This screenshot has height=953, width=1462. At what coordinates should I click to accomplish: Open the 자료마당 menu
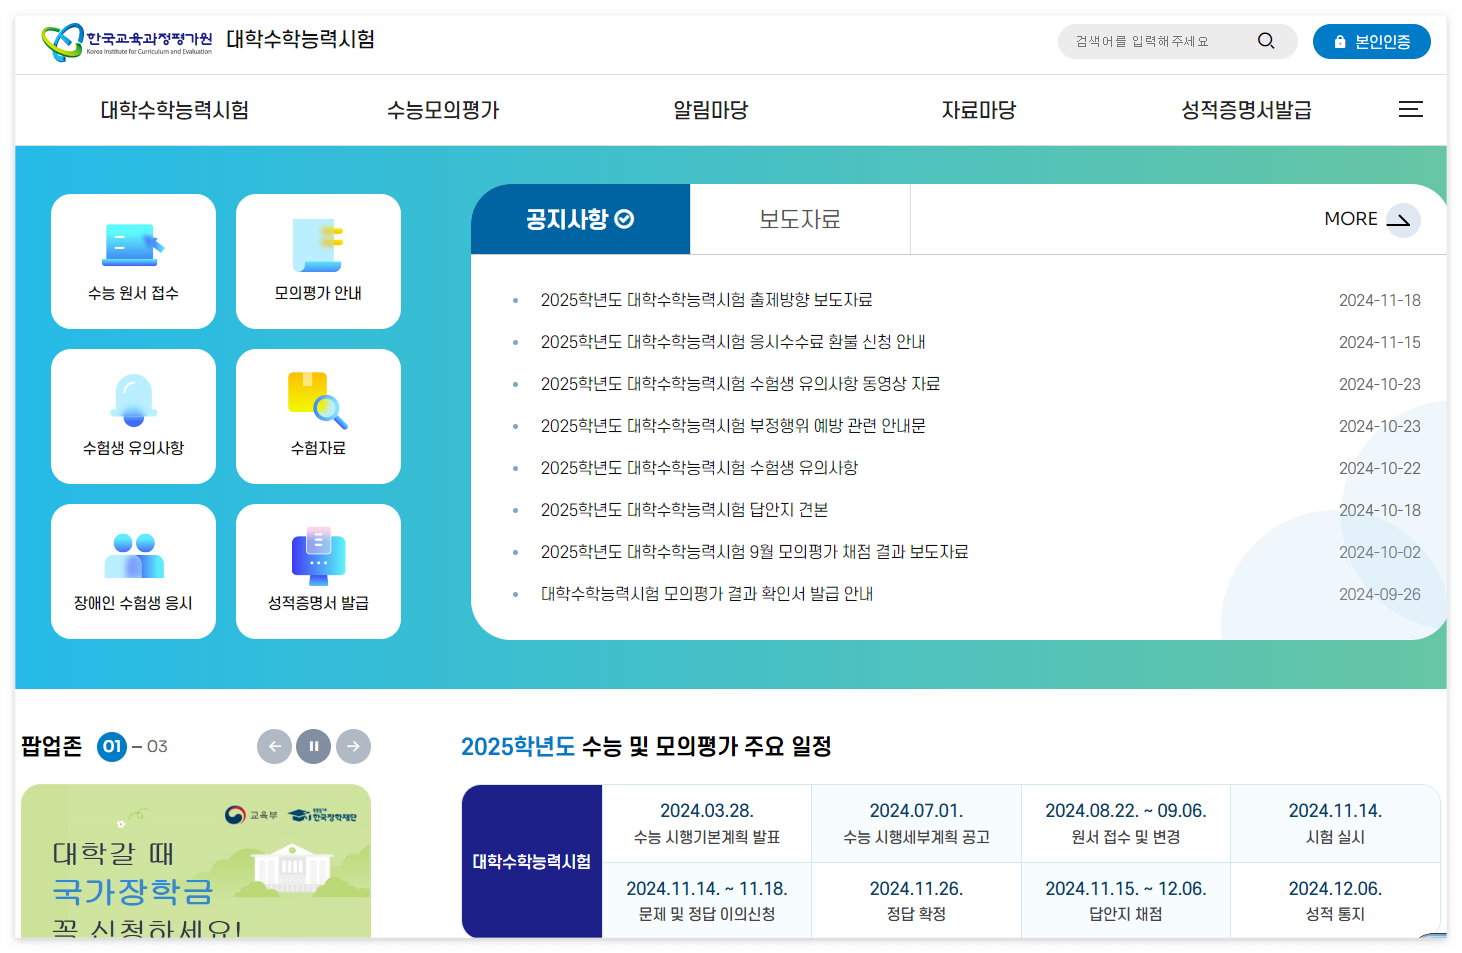point(978,110)
